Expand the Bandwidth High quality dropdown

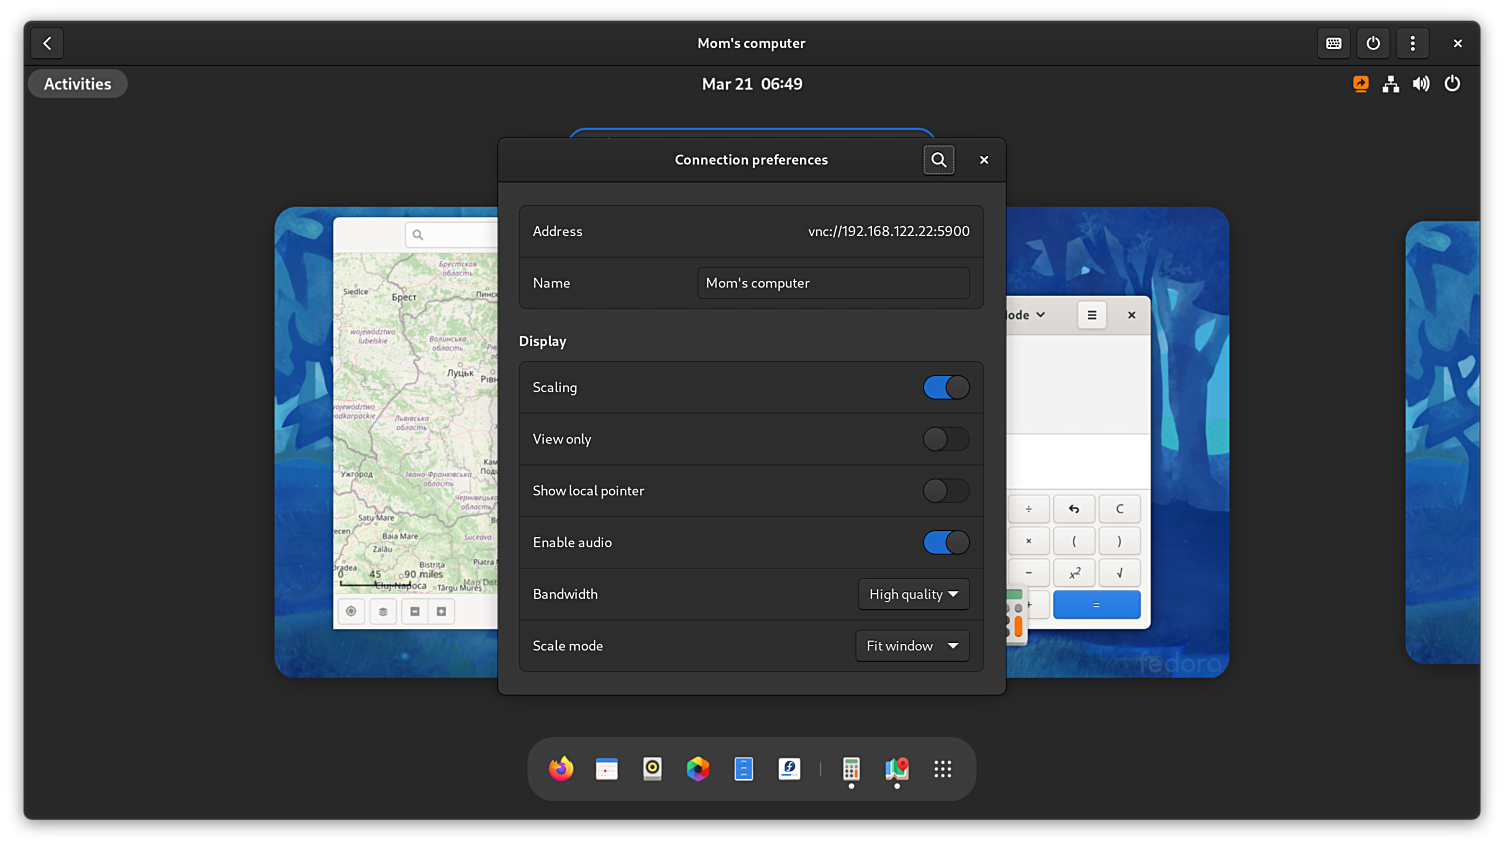[x=913, y=594]
